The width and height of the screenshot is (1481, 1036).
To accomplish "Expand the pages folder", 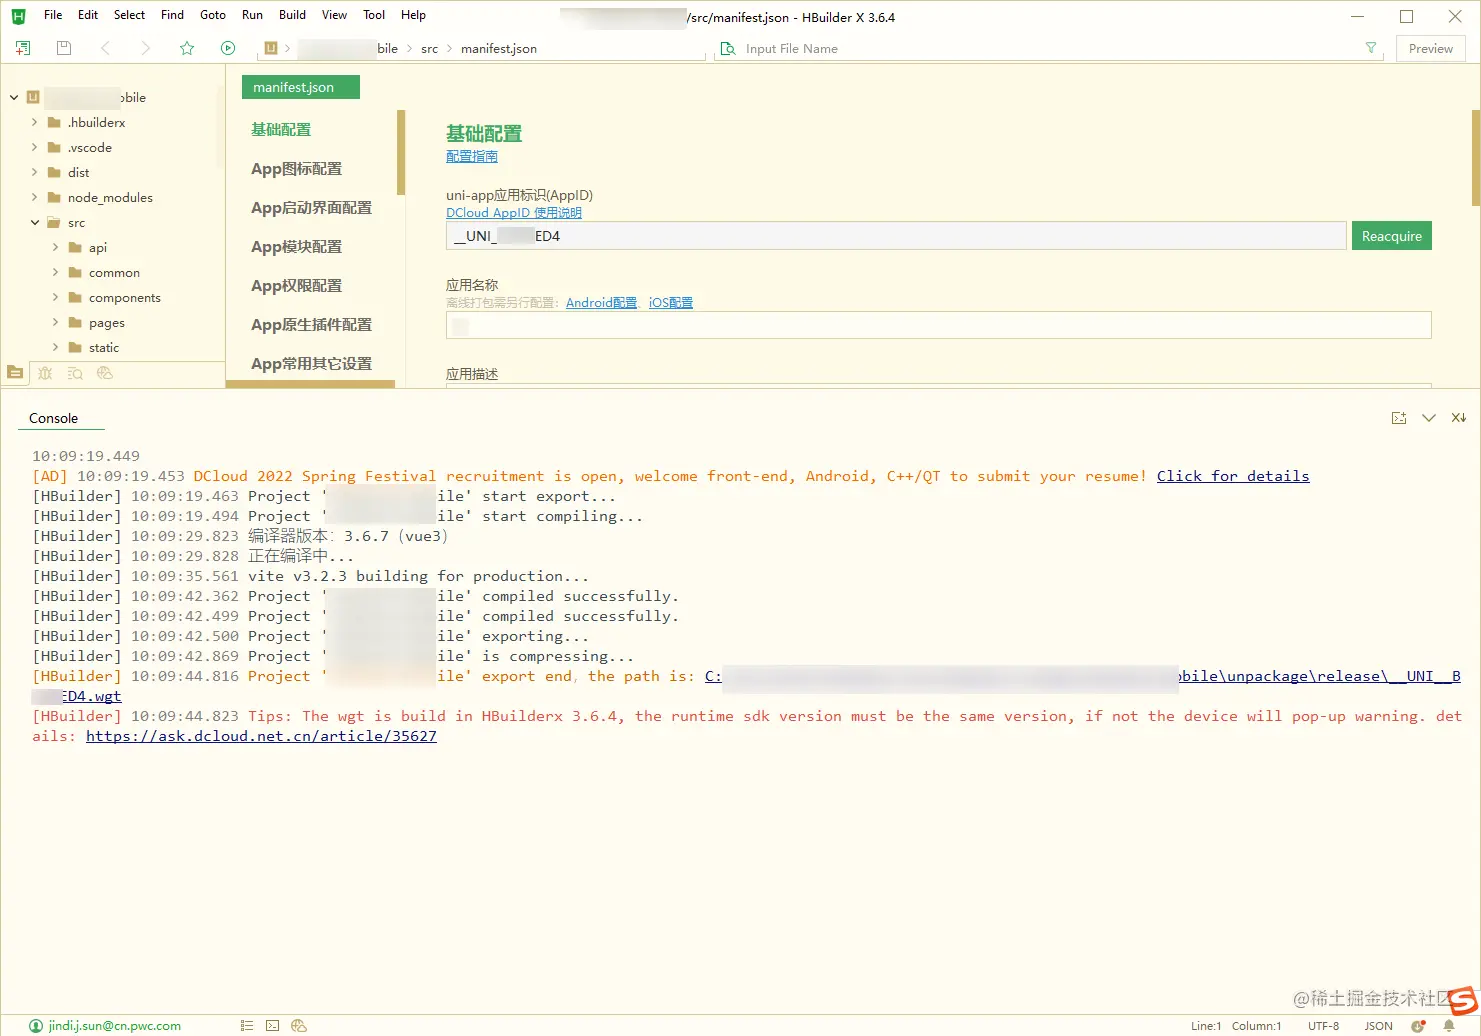I will [x=55, y=322].
